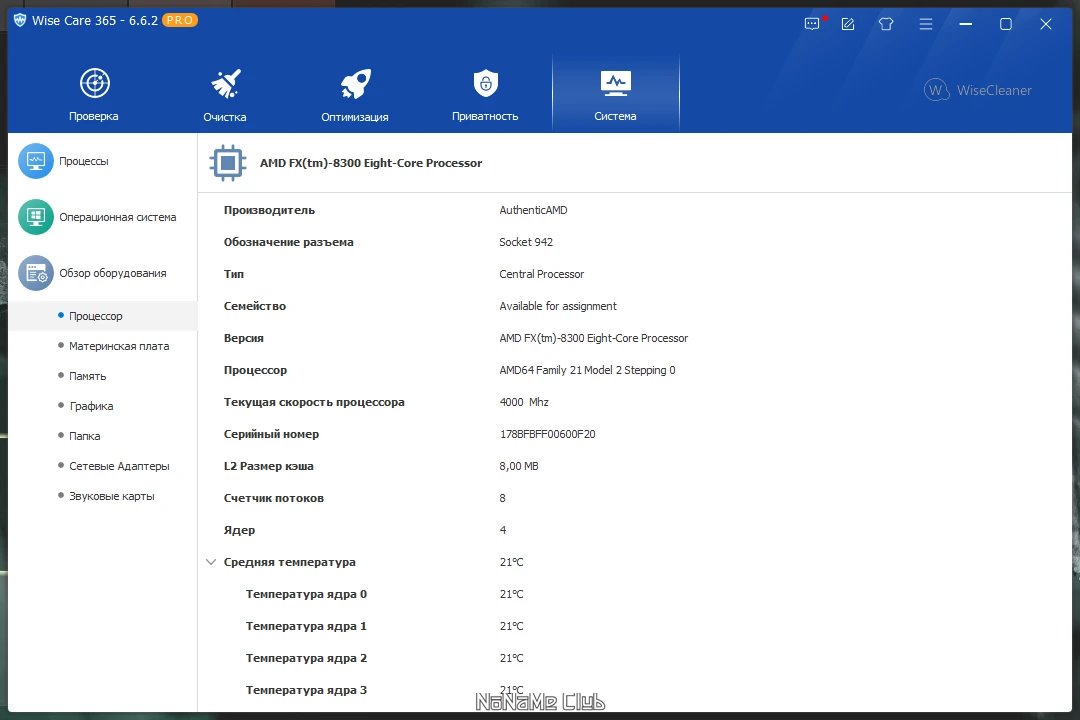Click the Available for assignment value

pyautogui.click(x=558, y=306)
